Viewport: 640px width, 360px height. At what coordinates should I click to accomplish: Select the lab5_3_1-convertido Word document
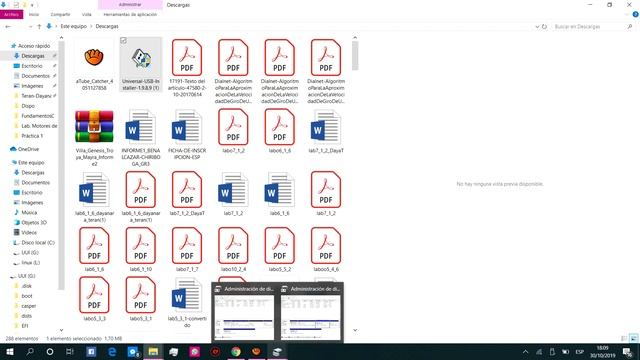coord(187,303)
